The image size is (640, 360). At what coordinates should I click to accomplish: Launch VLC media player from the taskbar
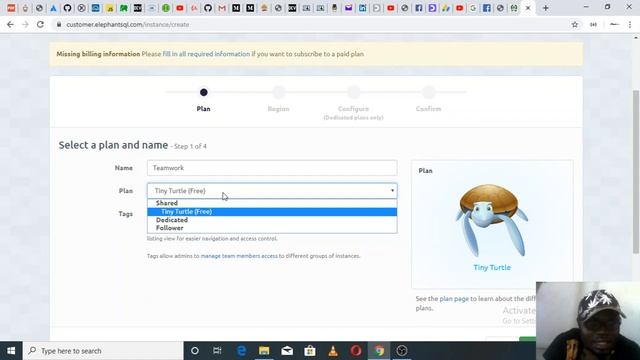click(333, 351)
